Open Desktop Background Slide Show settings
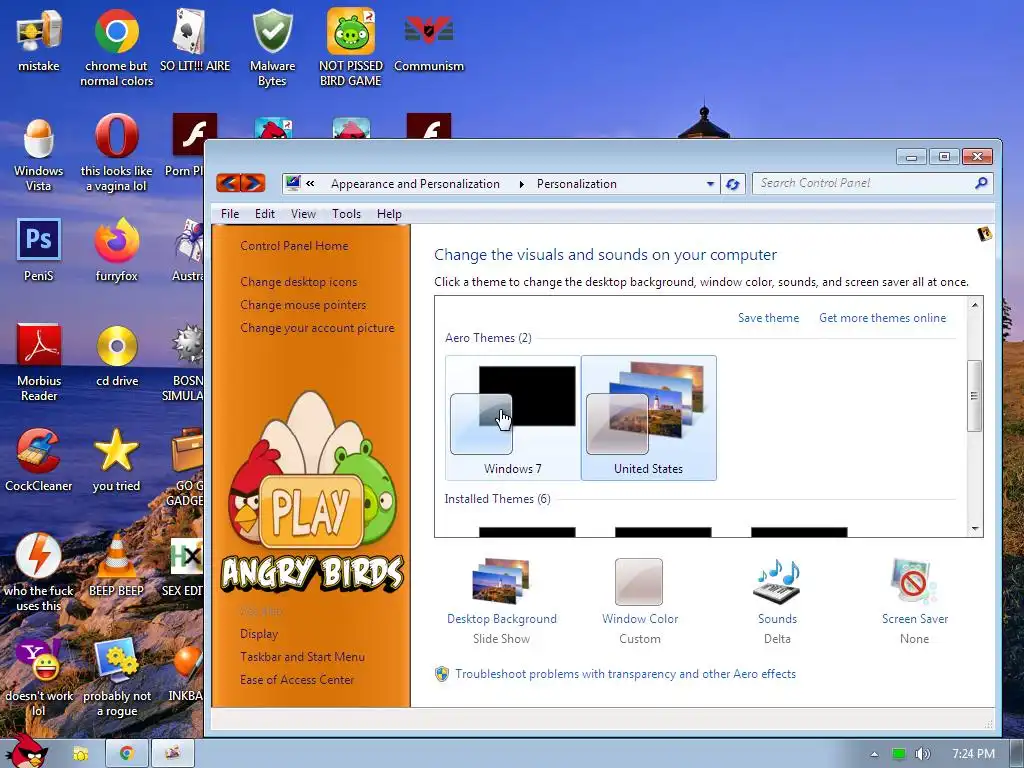 pos(502,601)
